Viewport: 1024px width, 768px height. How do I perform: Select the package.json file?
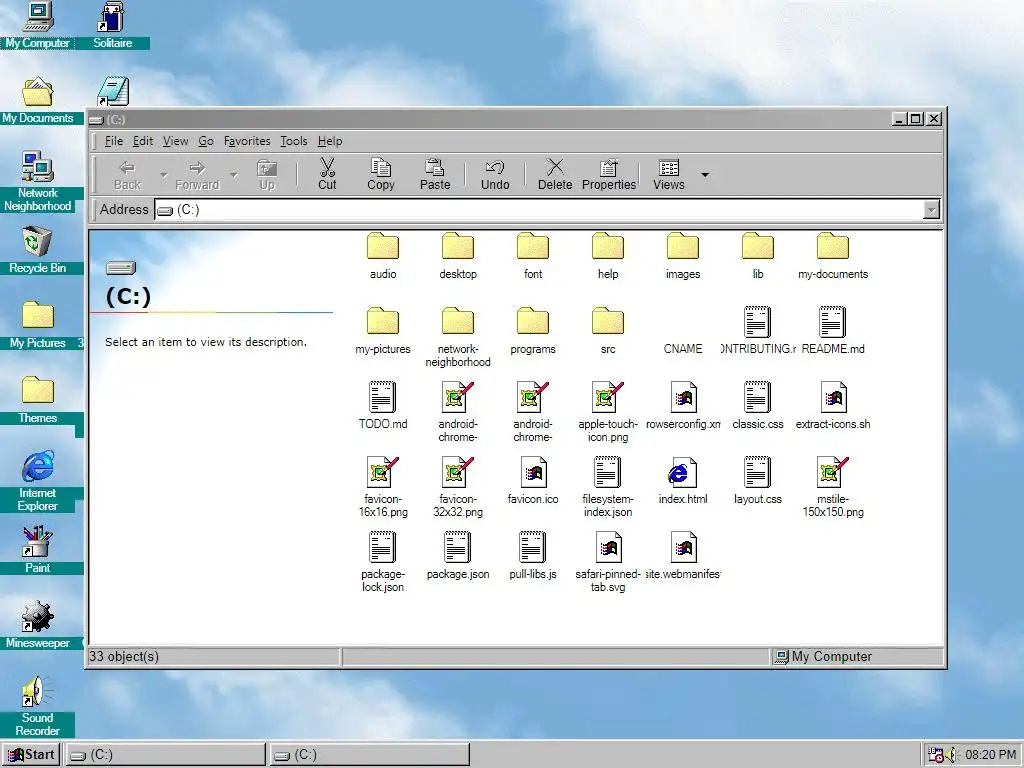pos(458,556)
